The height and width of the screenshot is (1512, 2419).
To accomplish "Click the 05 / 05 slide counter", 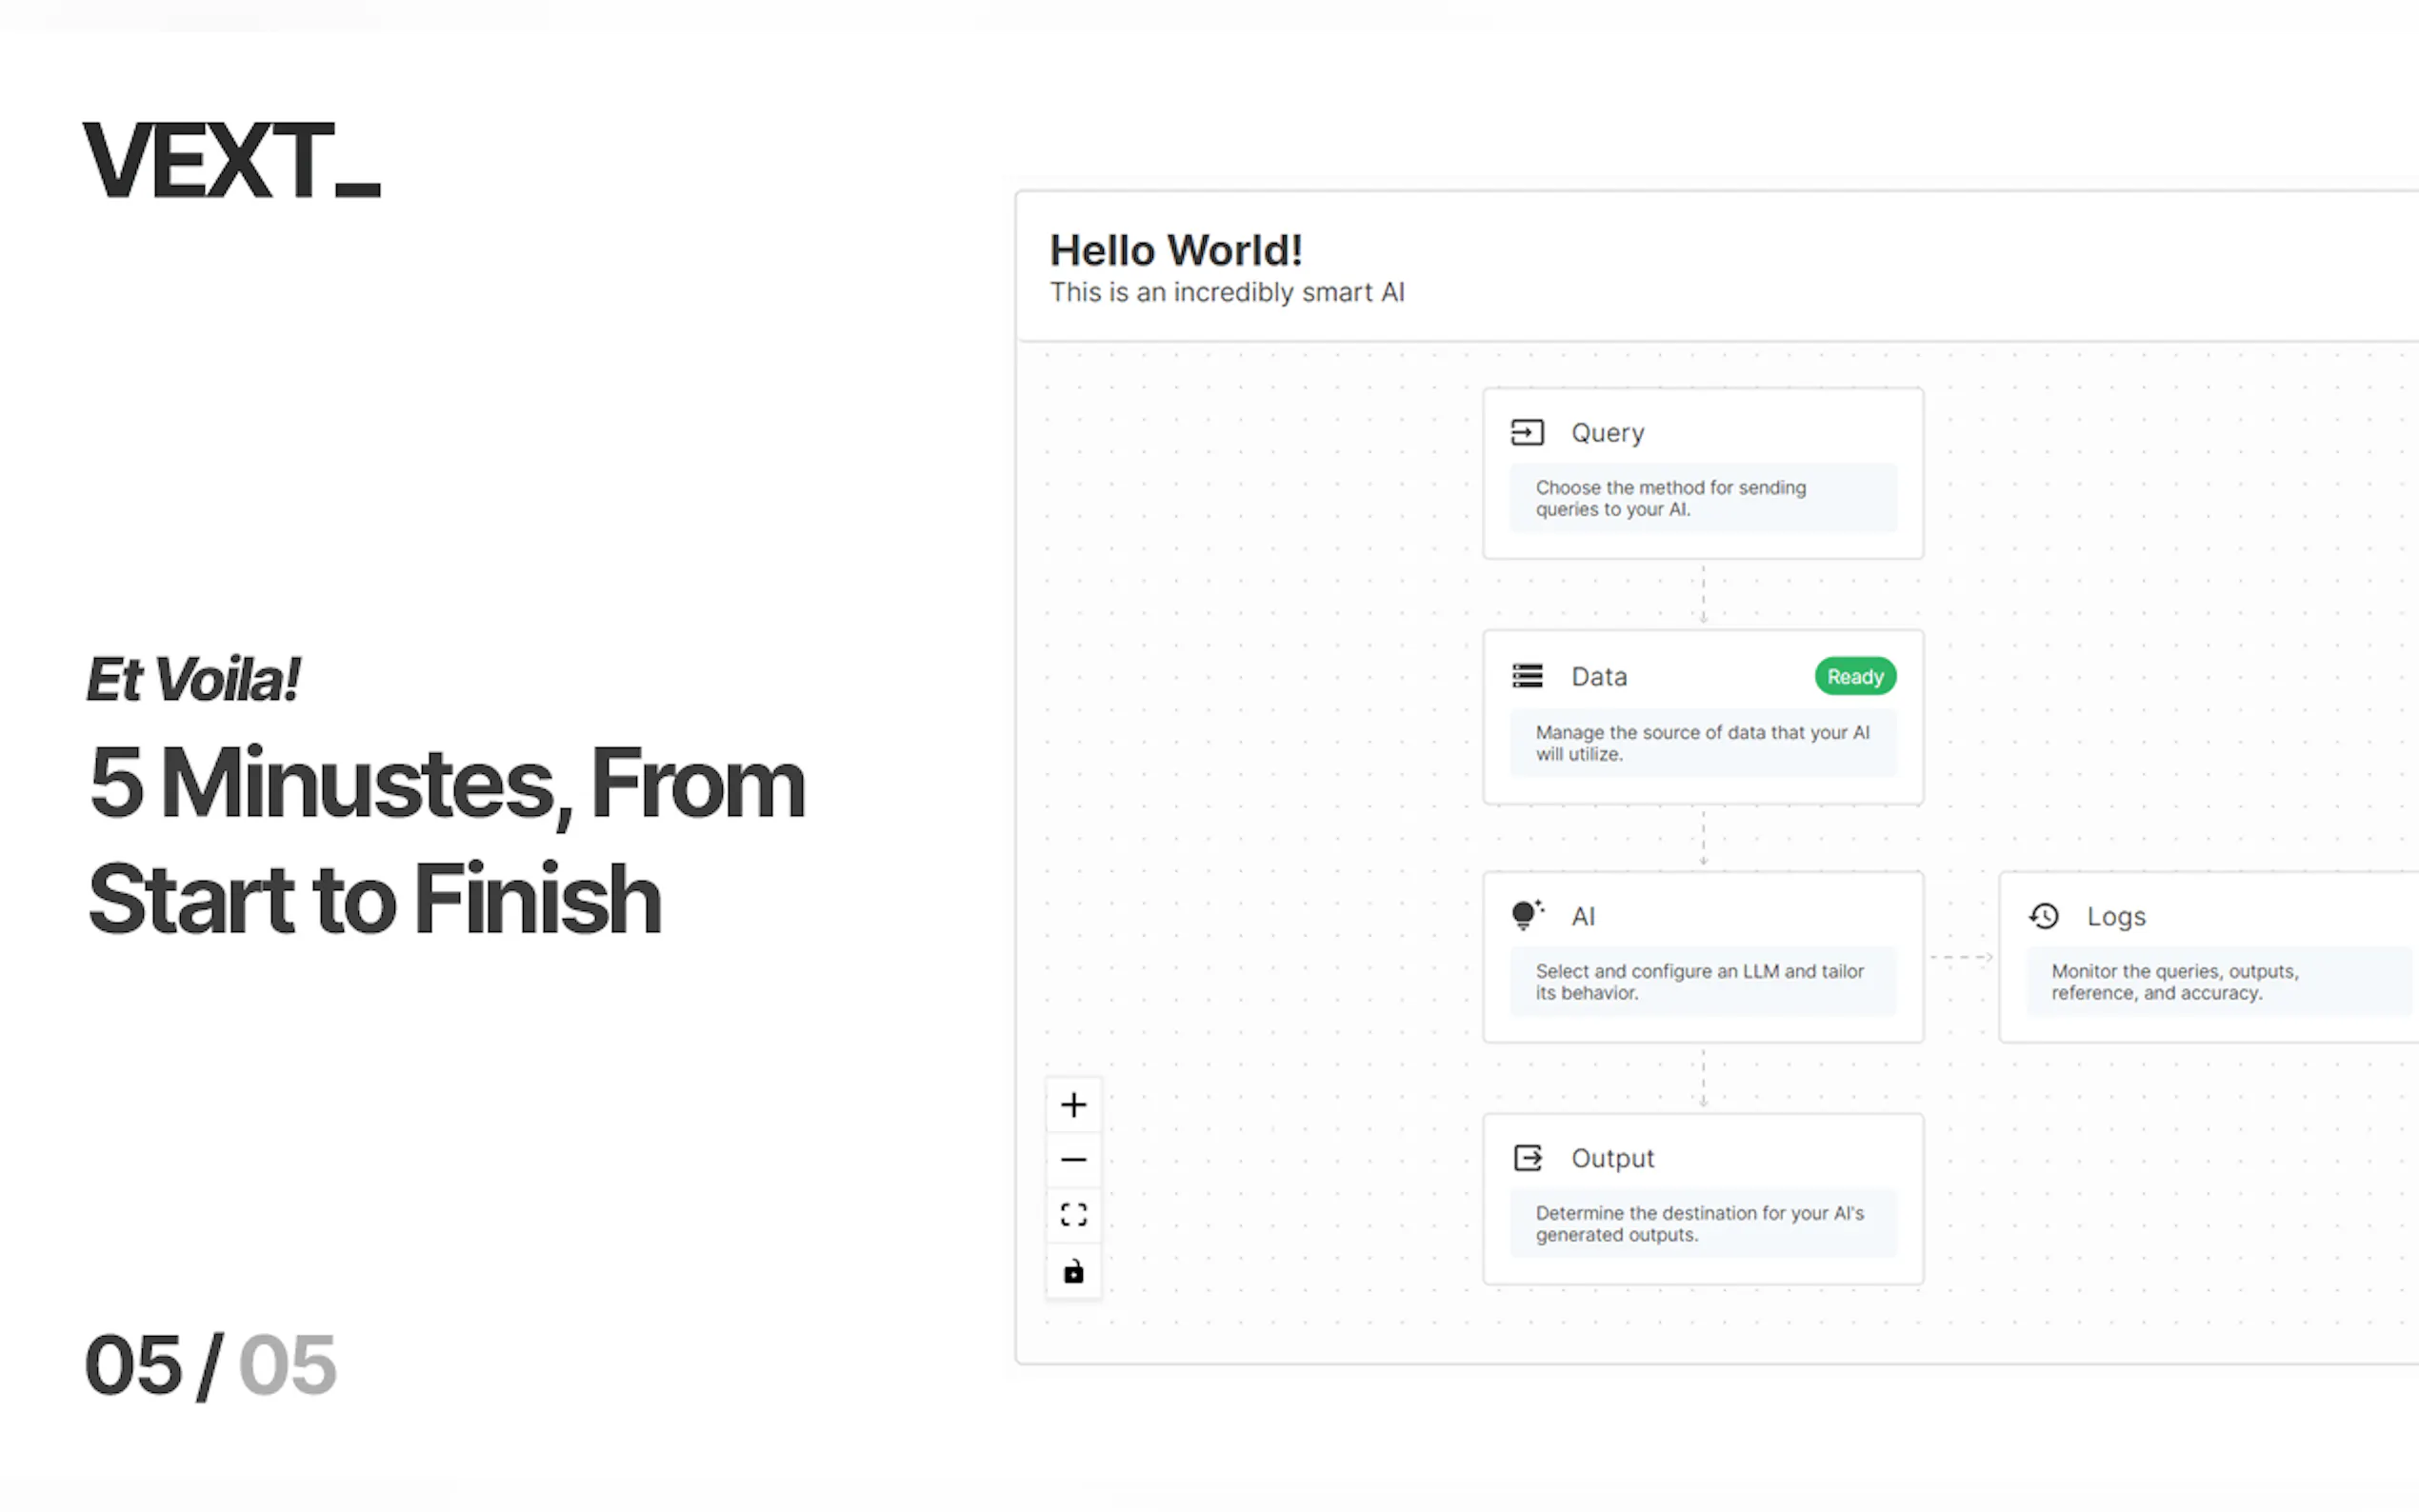I will pyautogui.click(x=211, y=1366).
